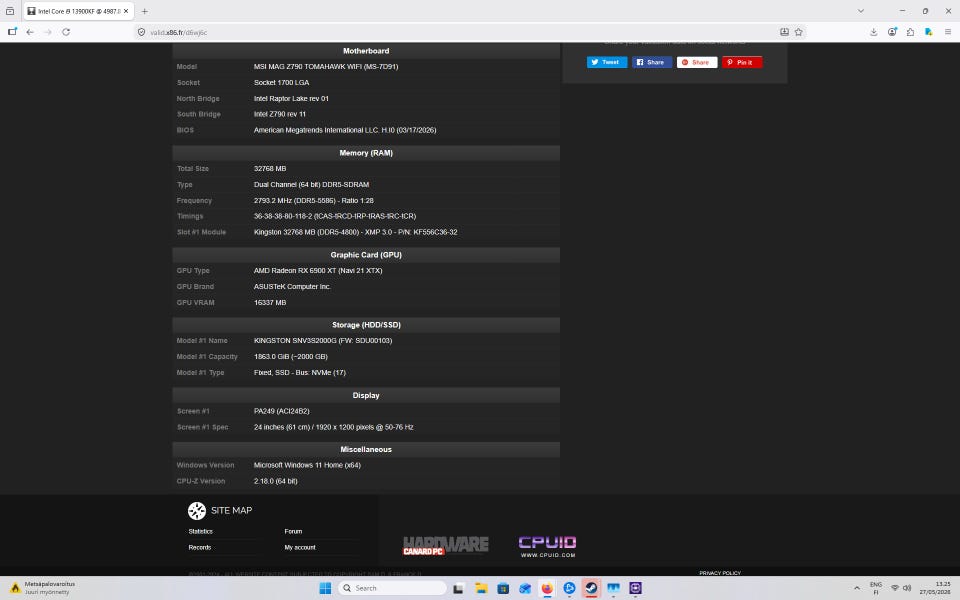Toggle reader view icon in address bar
This screenshot has height=600, width=960.
pyautogui.click(x=784, y=32)
